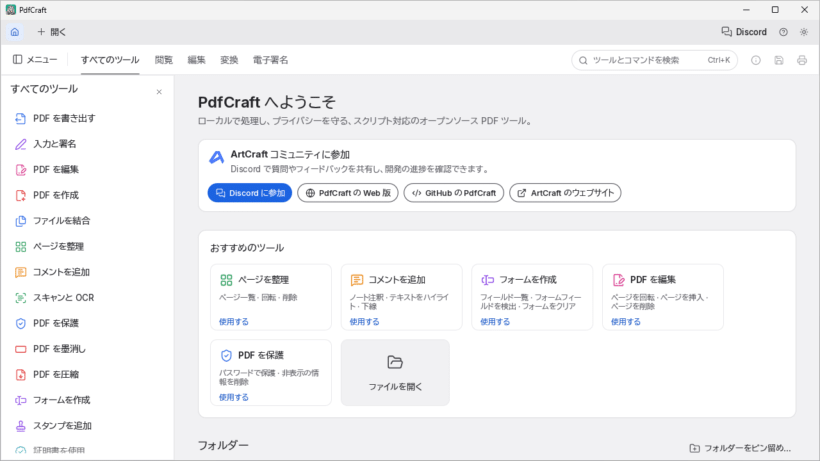The image size is (820, 461).
Task: Open the help question mark icon
Action: click(x=783, y=32)
